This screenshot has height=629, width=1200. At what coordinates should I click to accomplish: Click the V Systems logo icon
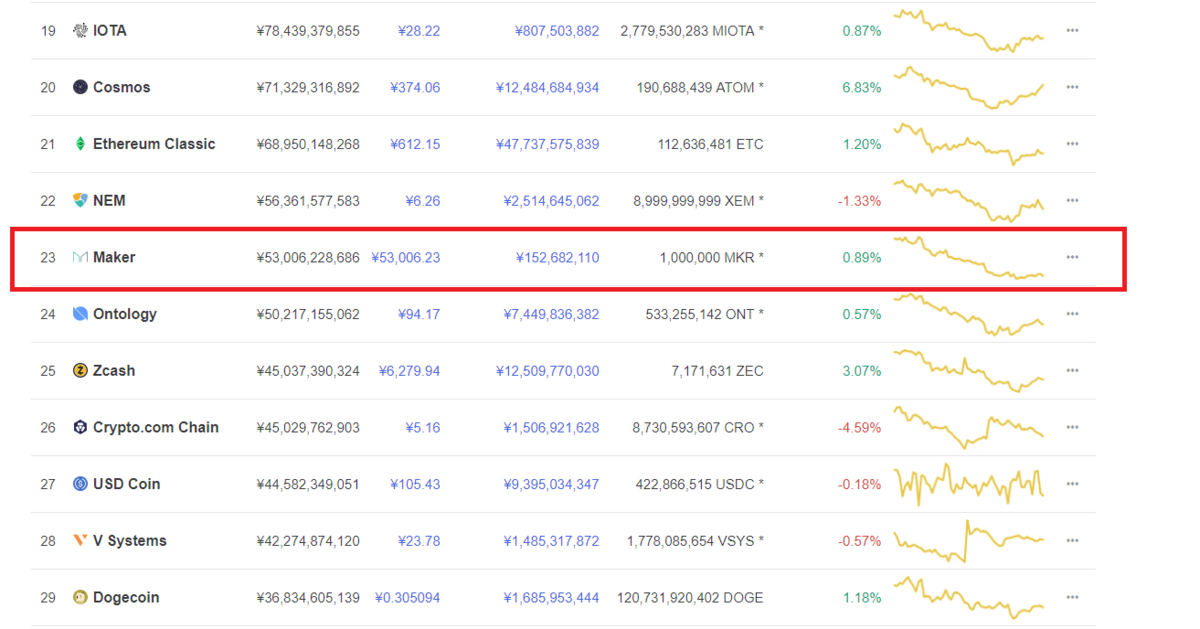[80, 541]
